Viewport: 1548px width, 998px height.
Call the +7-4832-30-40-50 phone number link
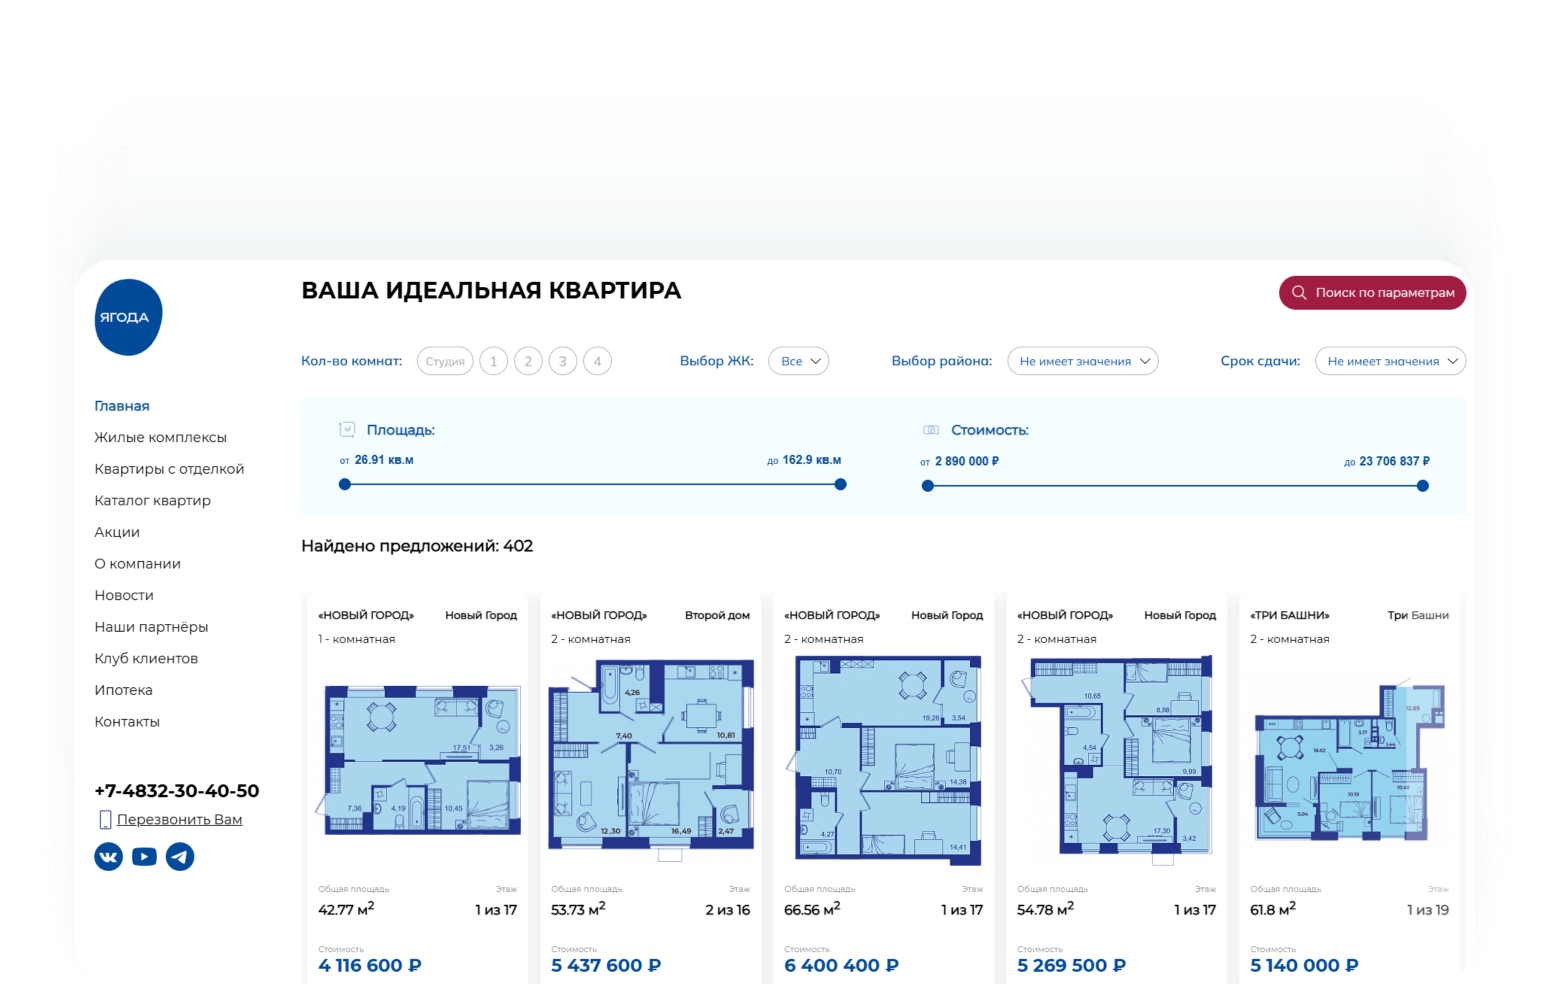(176, 791)
